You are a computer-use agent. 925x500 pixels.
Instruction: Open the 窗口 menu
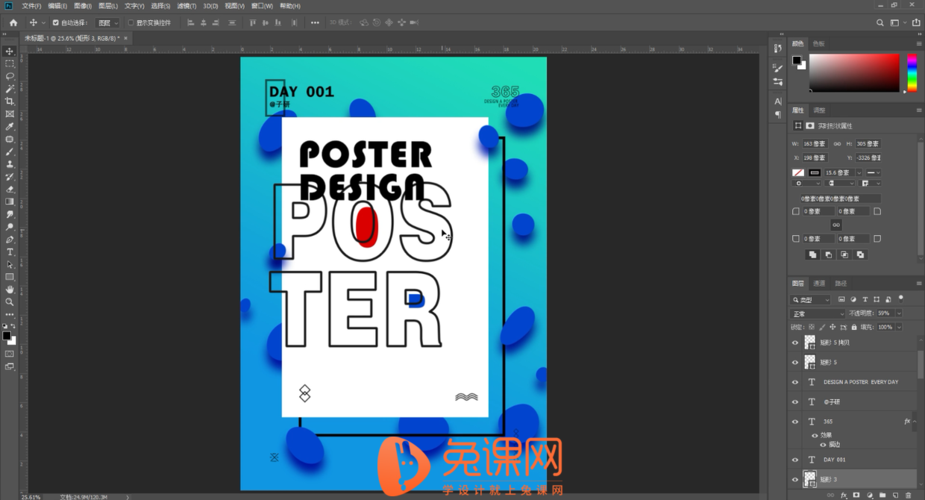261,6
